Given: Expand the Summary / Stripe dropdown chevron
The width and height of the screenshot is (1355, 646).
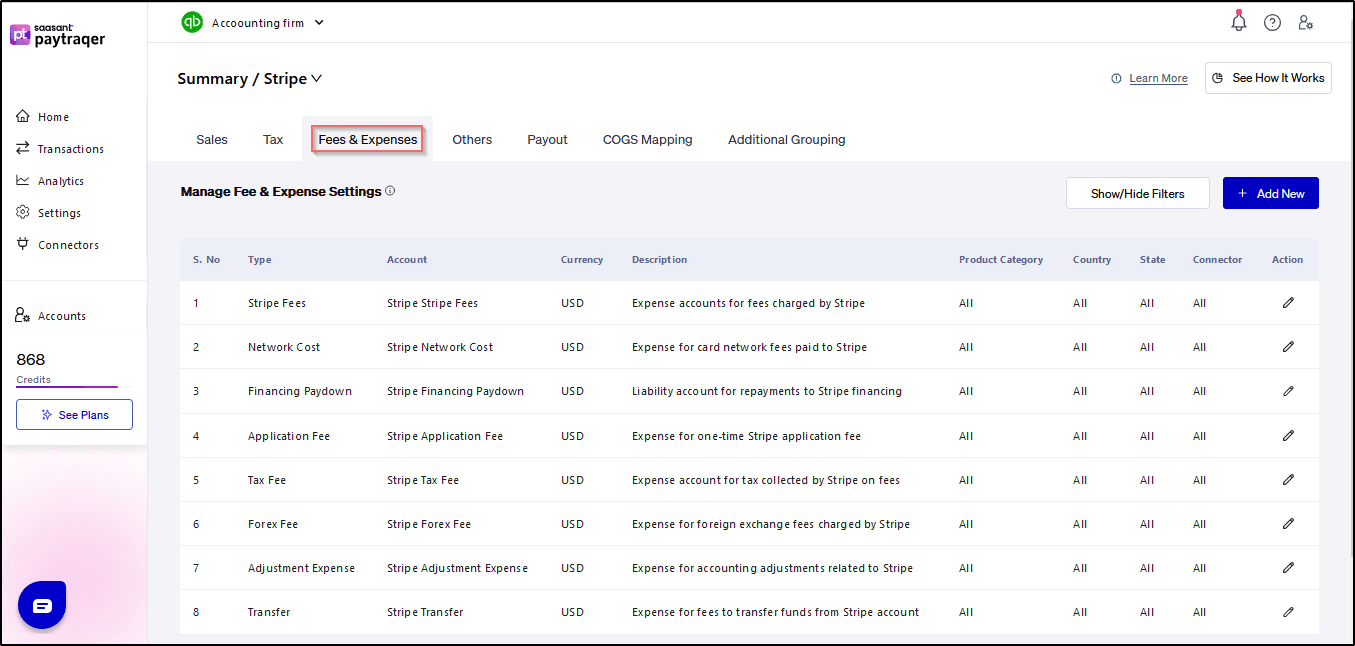Looking at the screenshot, I should pyautogui.click(x=316, y=78).
